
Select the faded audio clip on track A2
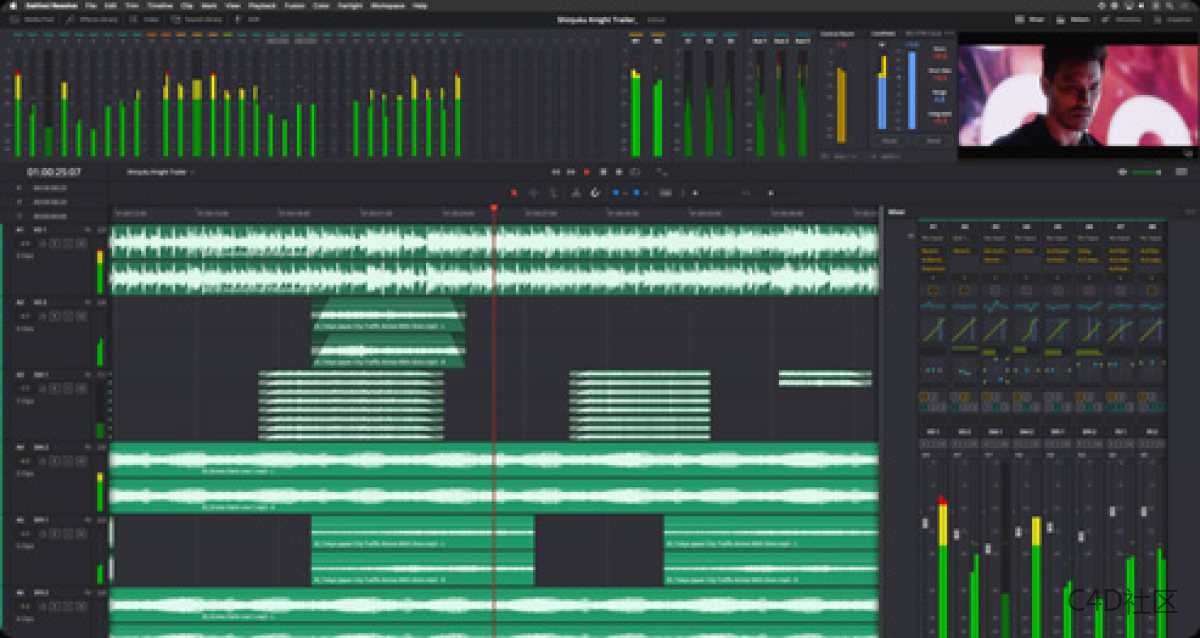(388, 333)
